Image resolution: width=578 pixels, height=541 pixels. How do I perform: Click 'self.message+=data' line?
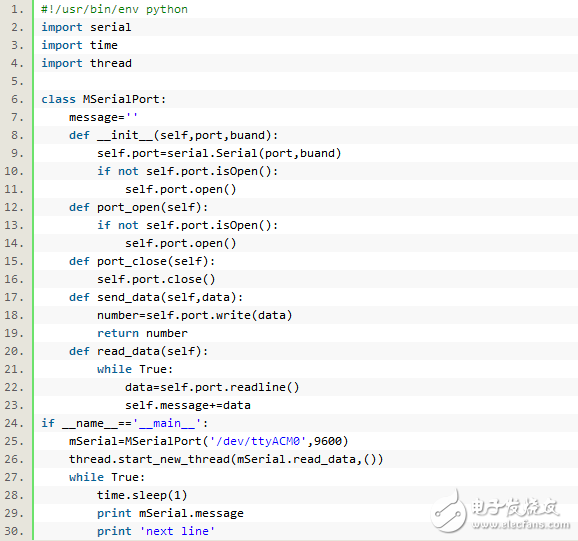click(188, 406)
